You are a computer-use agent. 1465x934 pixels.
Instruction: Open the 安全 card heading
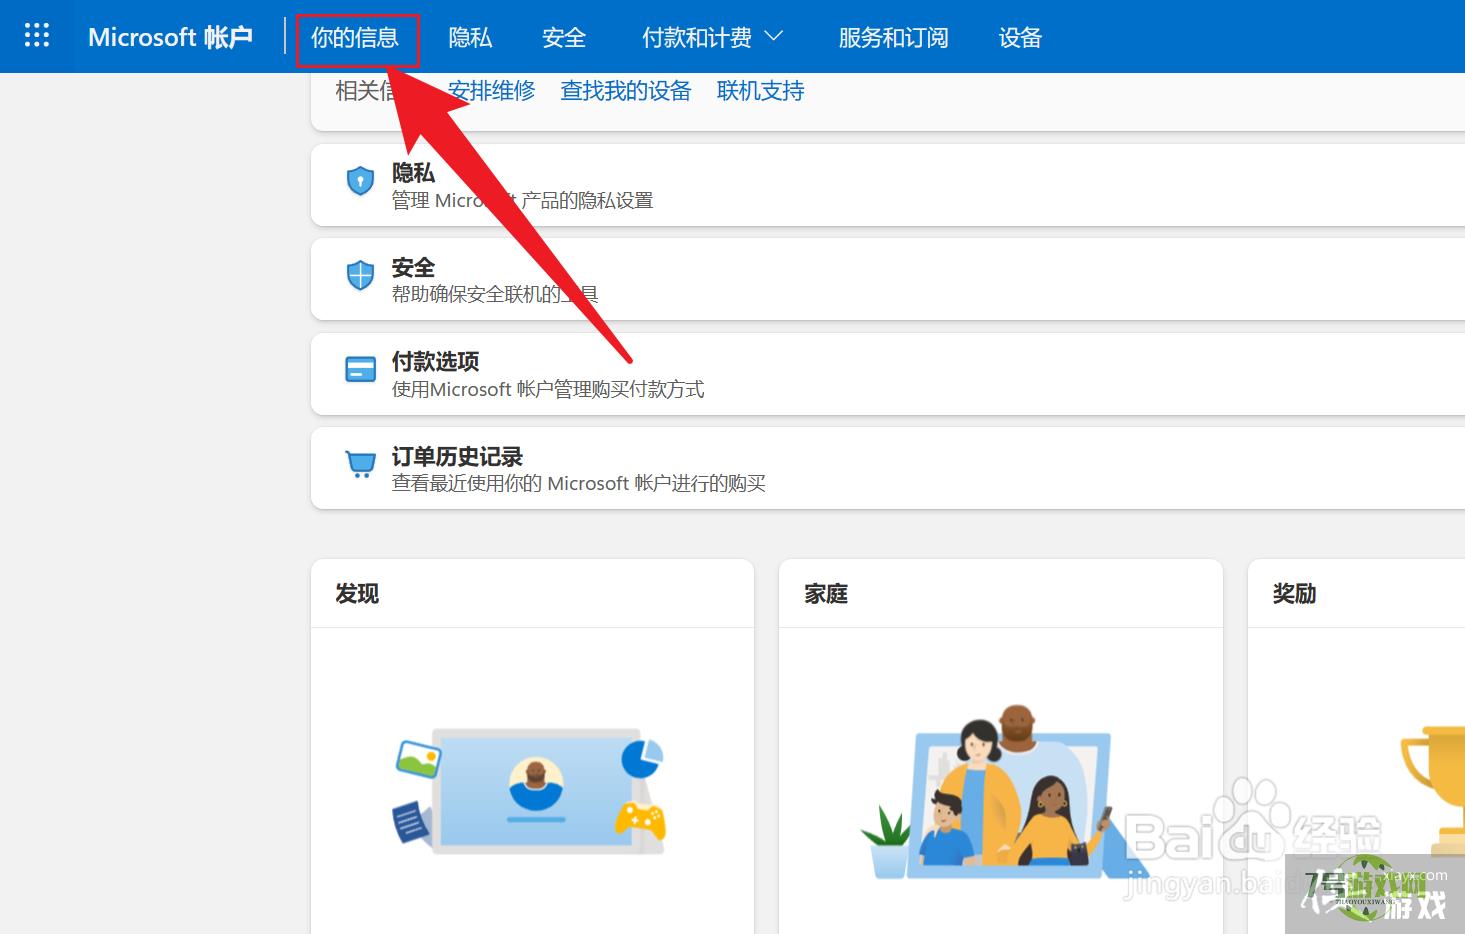point(413,267)
